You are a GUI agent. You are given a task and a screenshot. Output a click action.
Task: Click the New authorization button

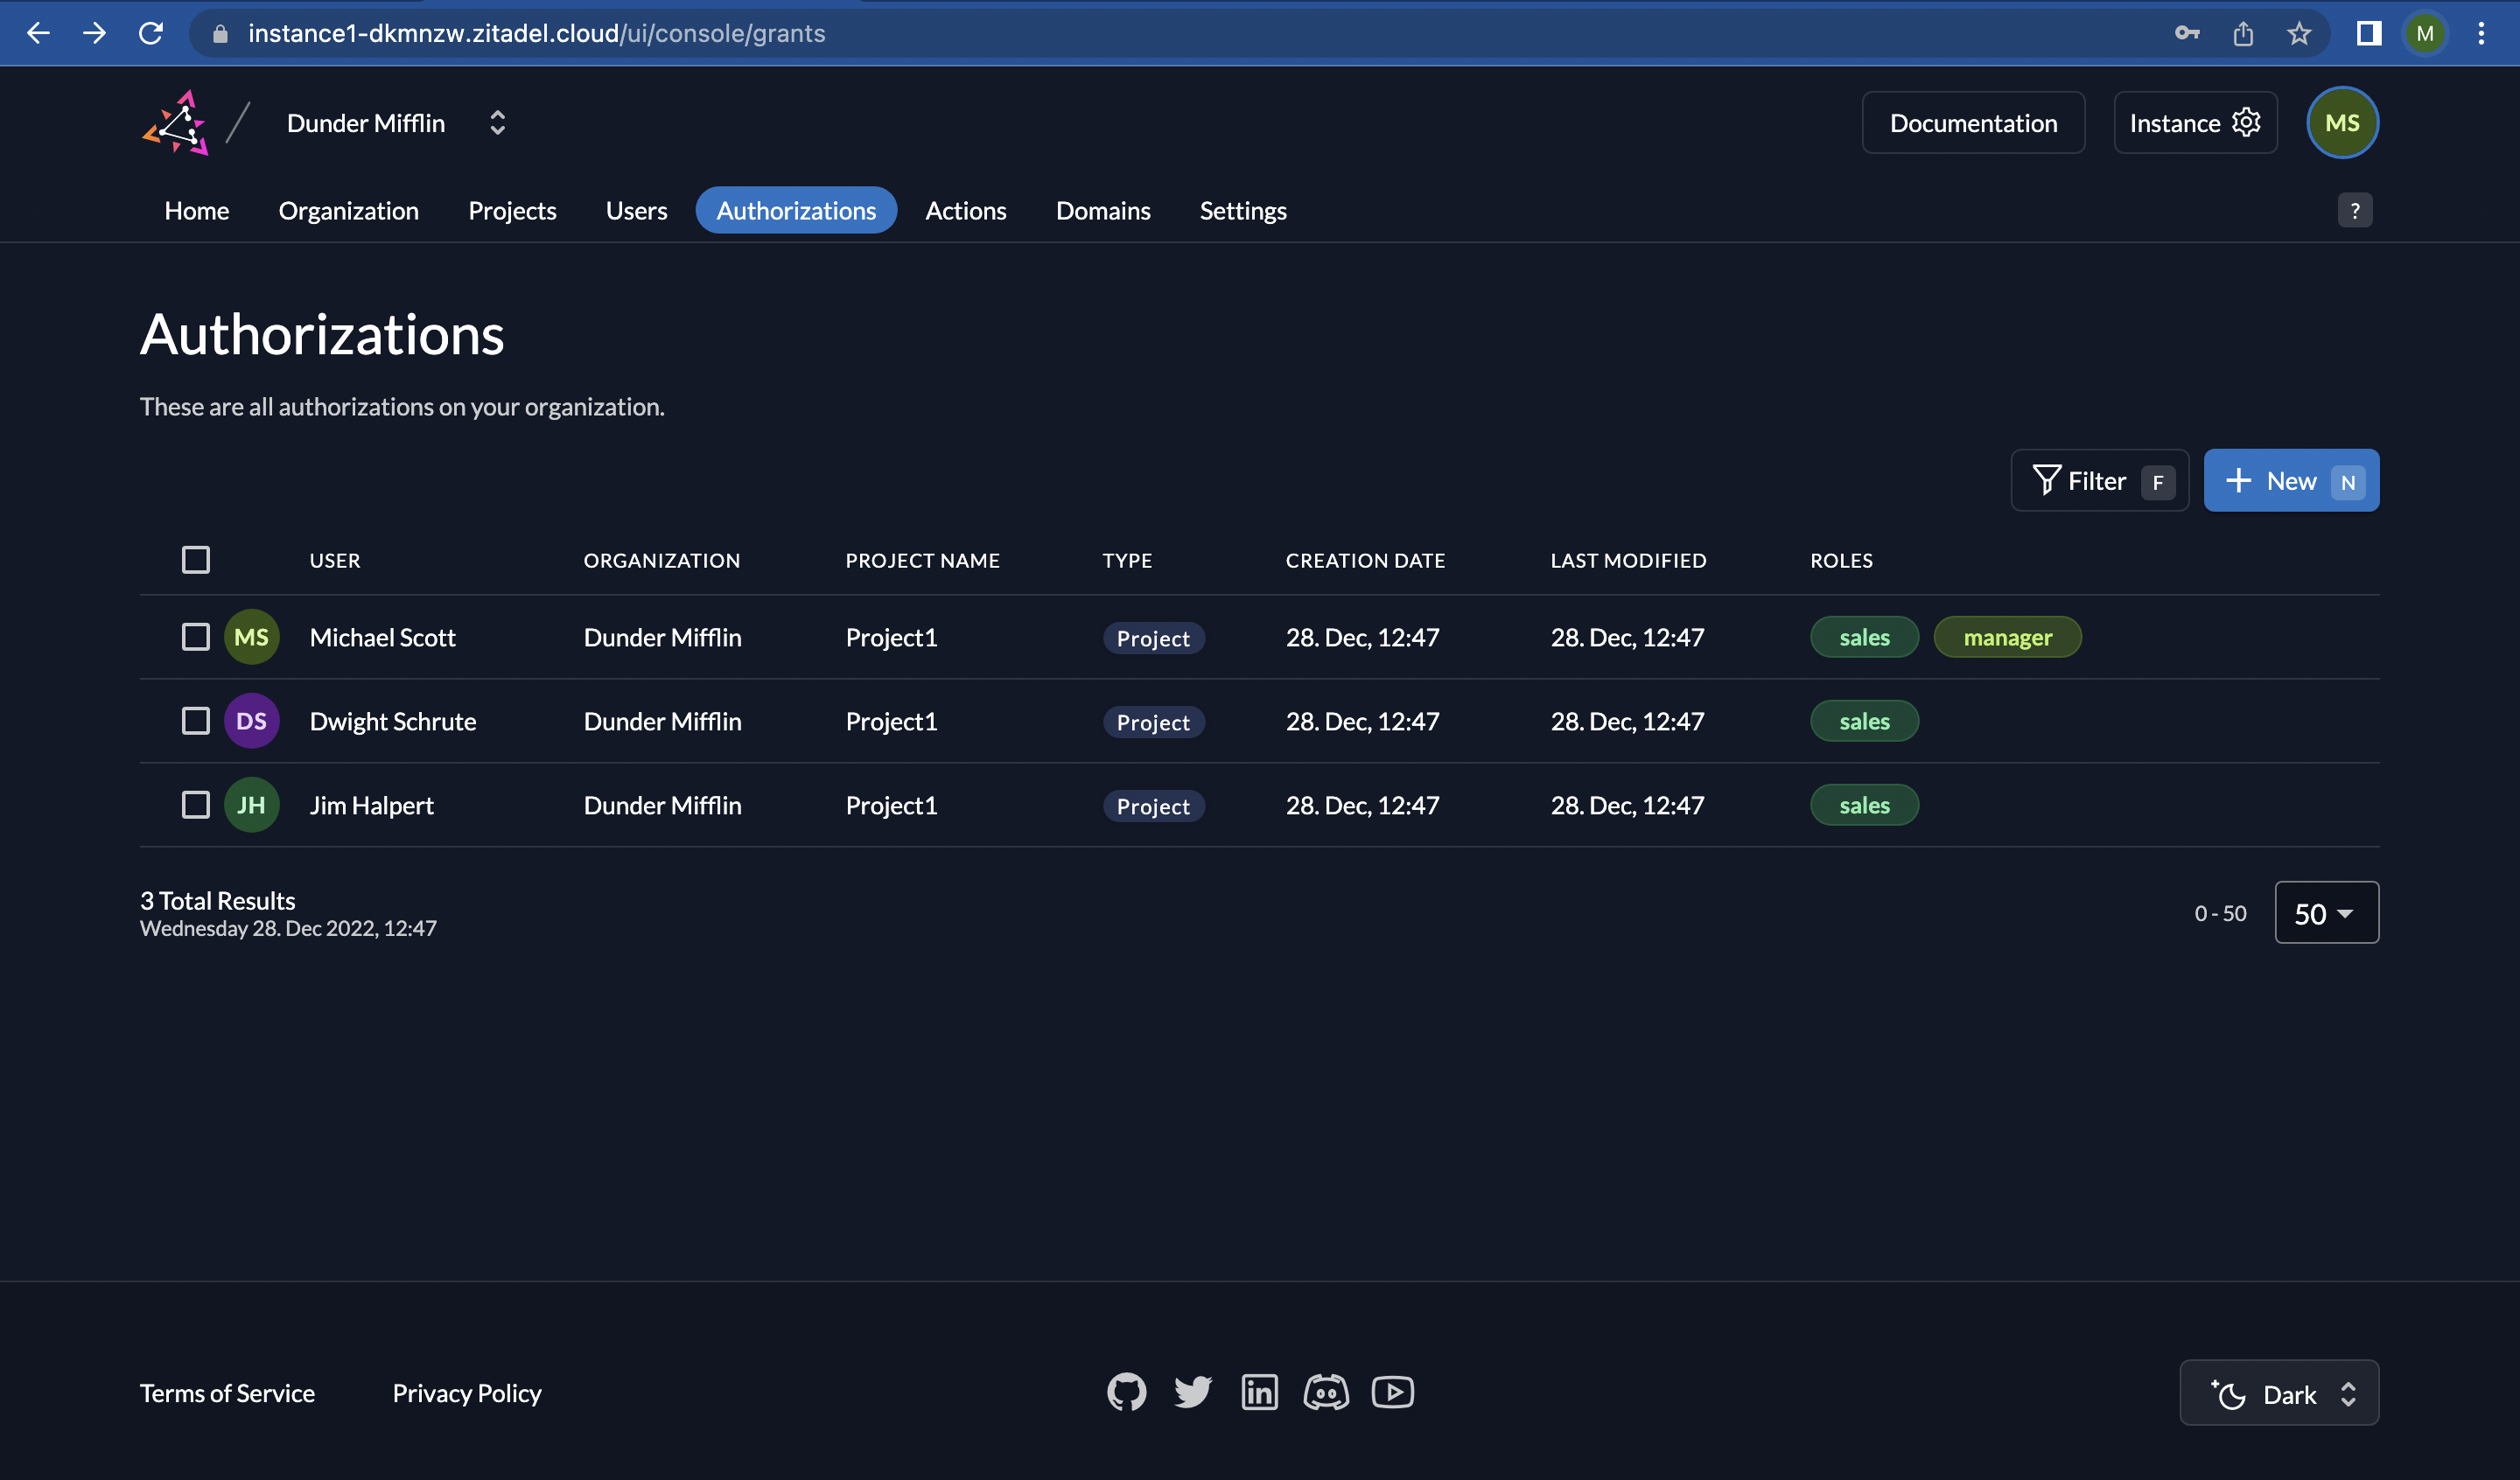click(2291, 481)
